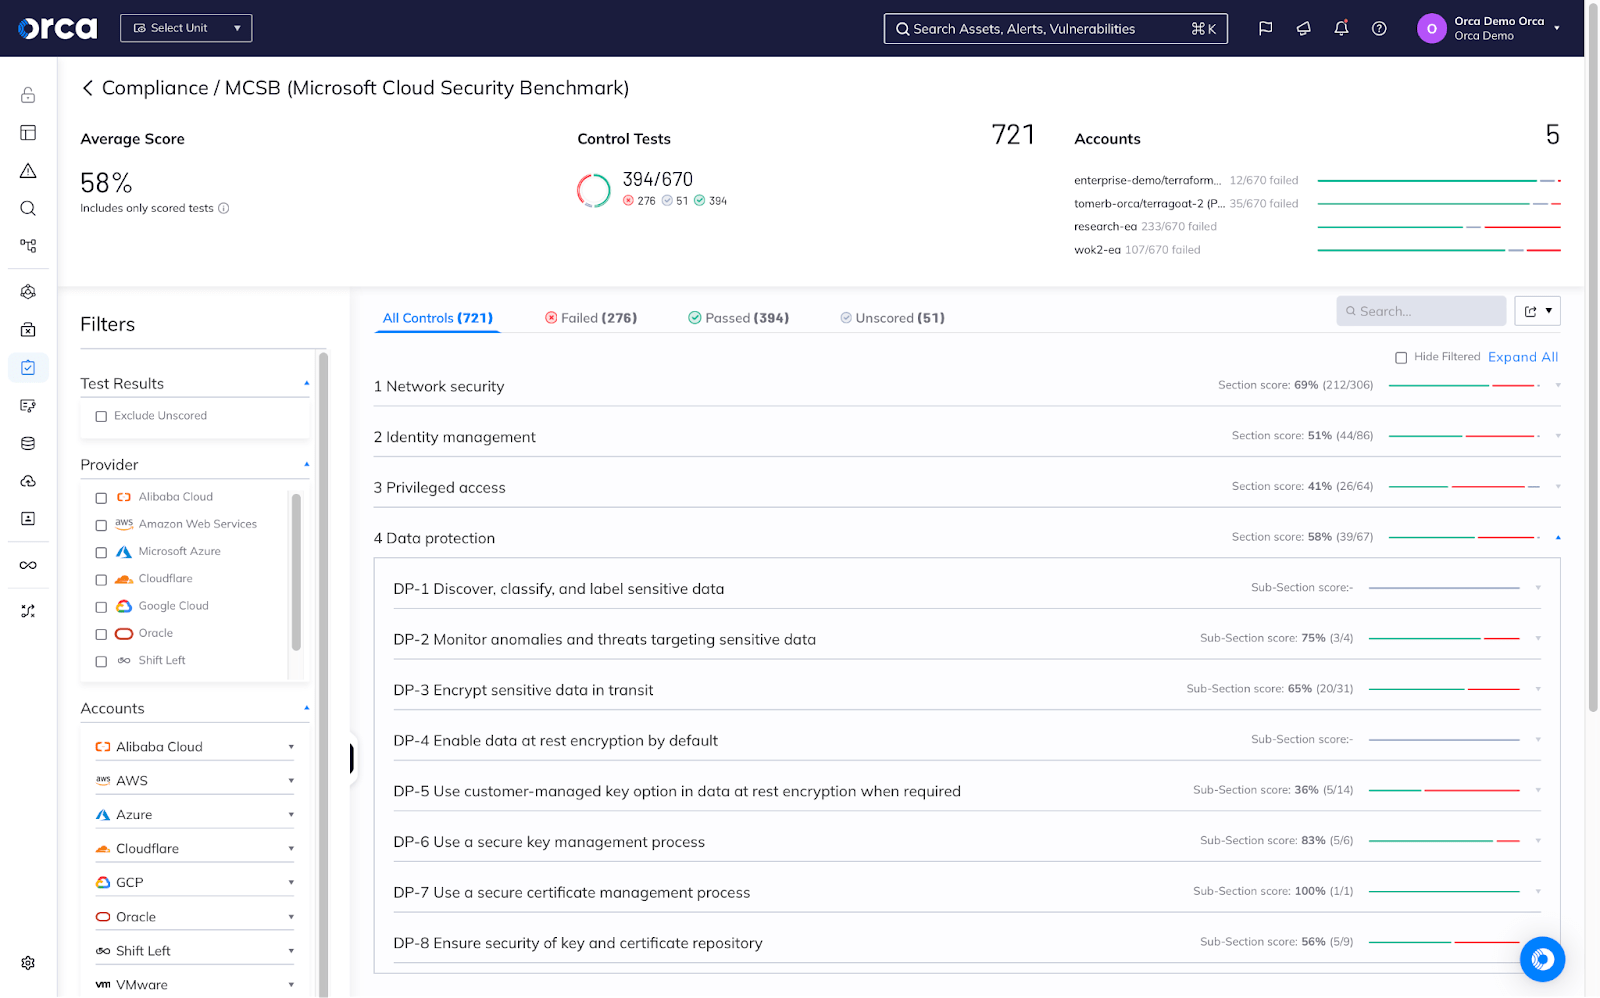Check the Amazon Web Services provider filter
The image size is (1600, 998).
tap(100, 524)
